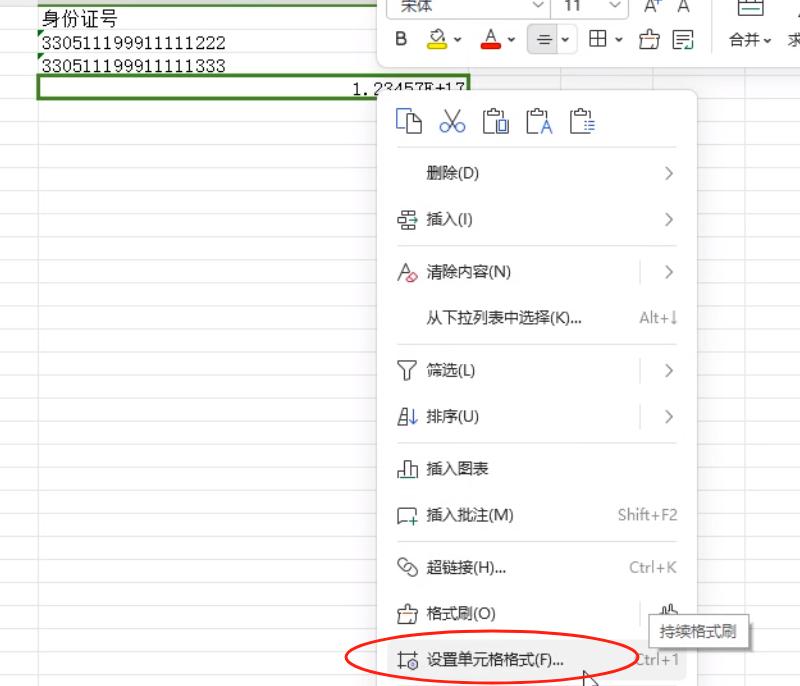Expand the 筛选 submenu arrow
This screenshot has width=800, height=686.
669,370
